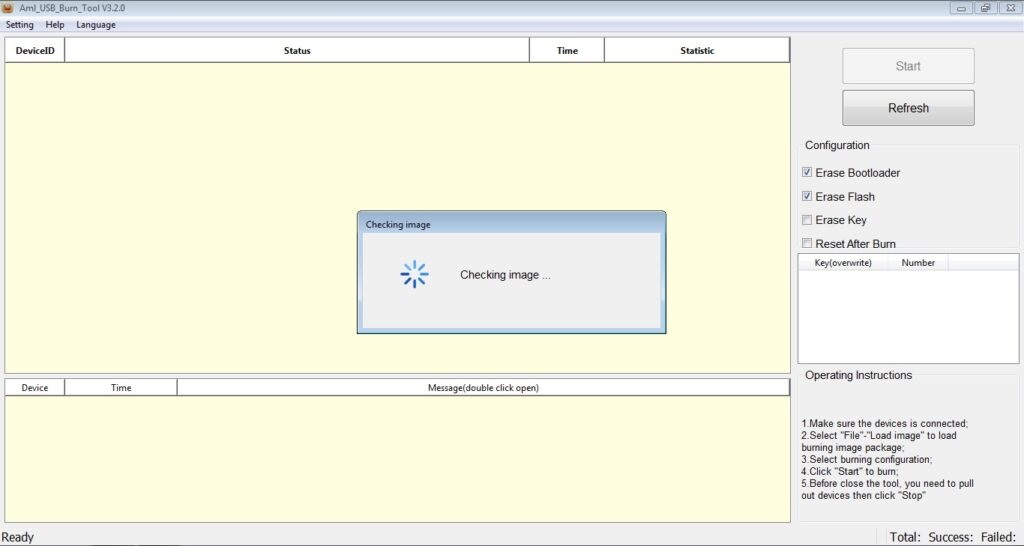This screenshot has width=1024, height=546.
Task: Click instruction '4.Click "Start" to burn'
Action: pos(850,471)
